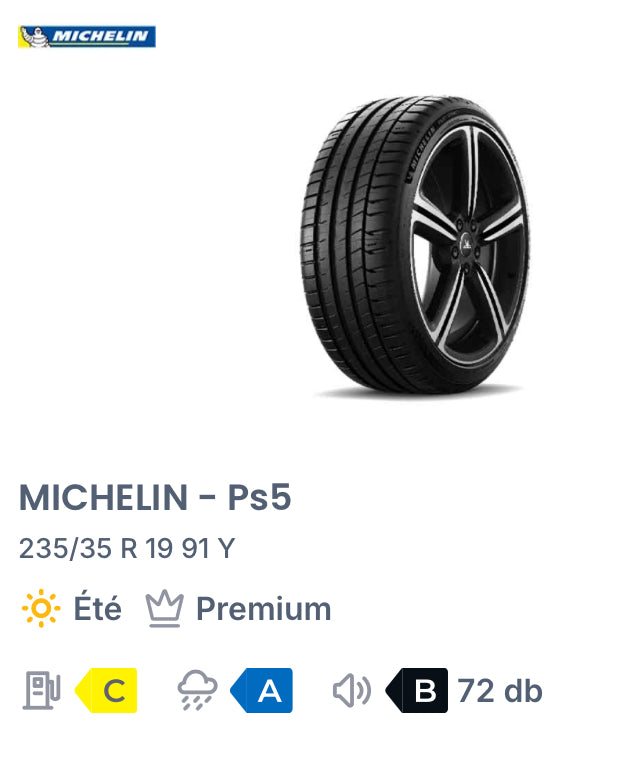This screenshot has height=779, width=639.
Task: Click the crown icon
Action: (164, 609)
